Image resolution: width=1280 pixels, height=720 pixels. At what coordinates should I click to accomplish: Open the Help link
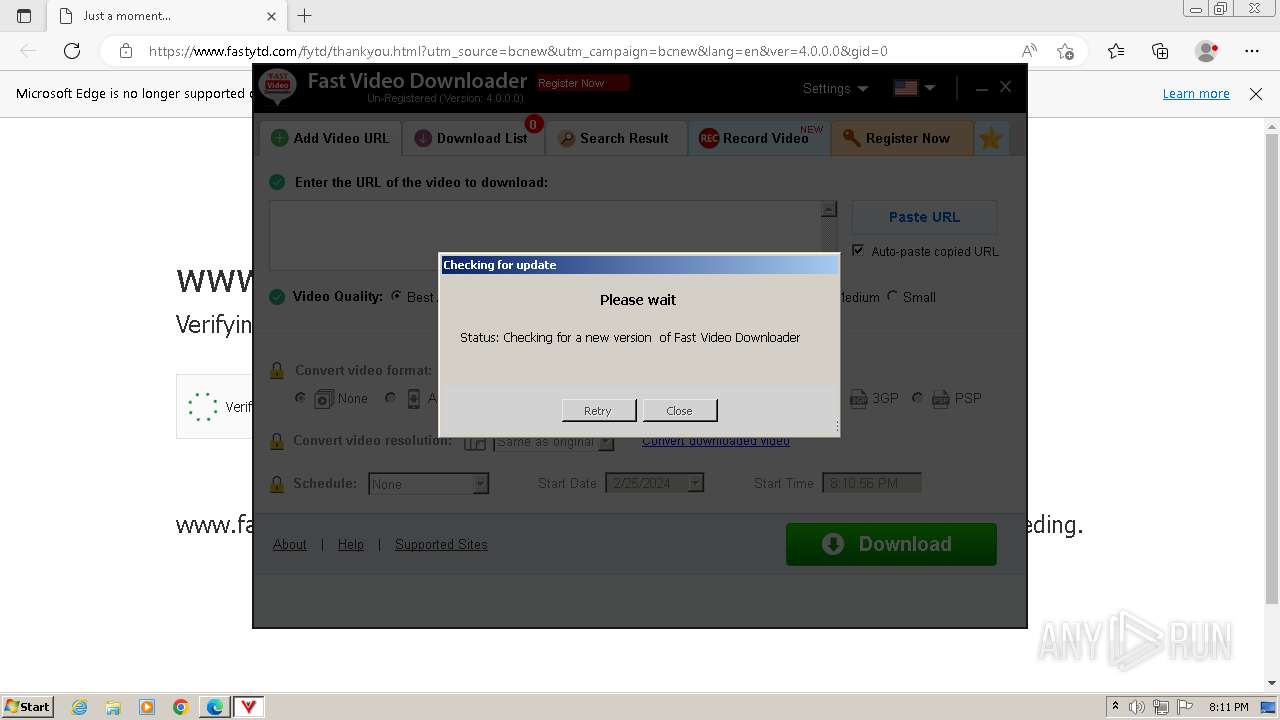pos(351,544)
